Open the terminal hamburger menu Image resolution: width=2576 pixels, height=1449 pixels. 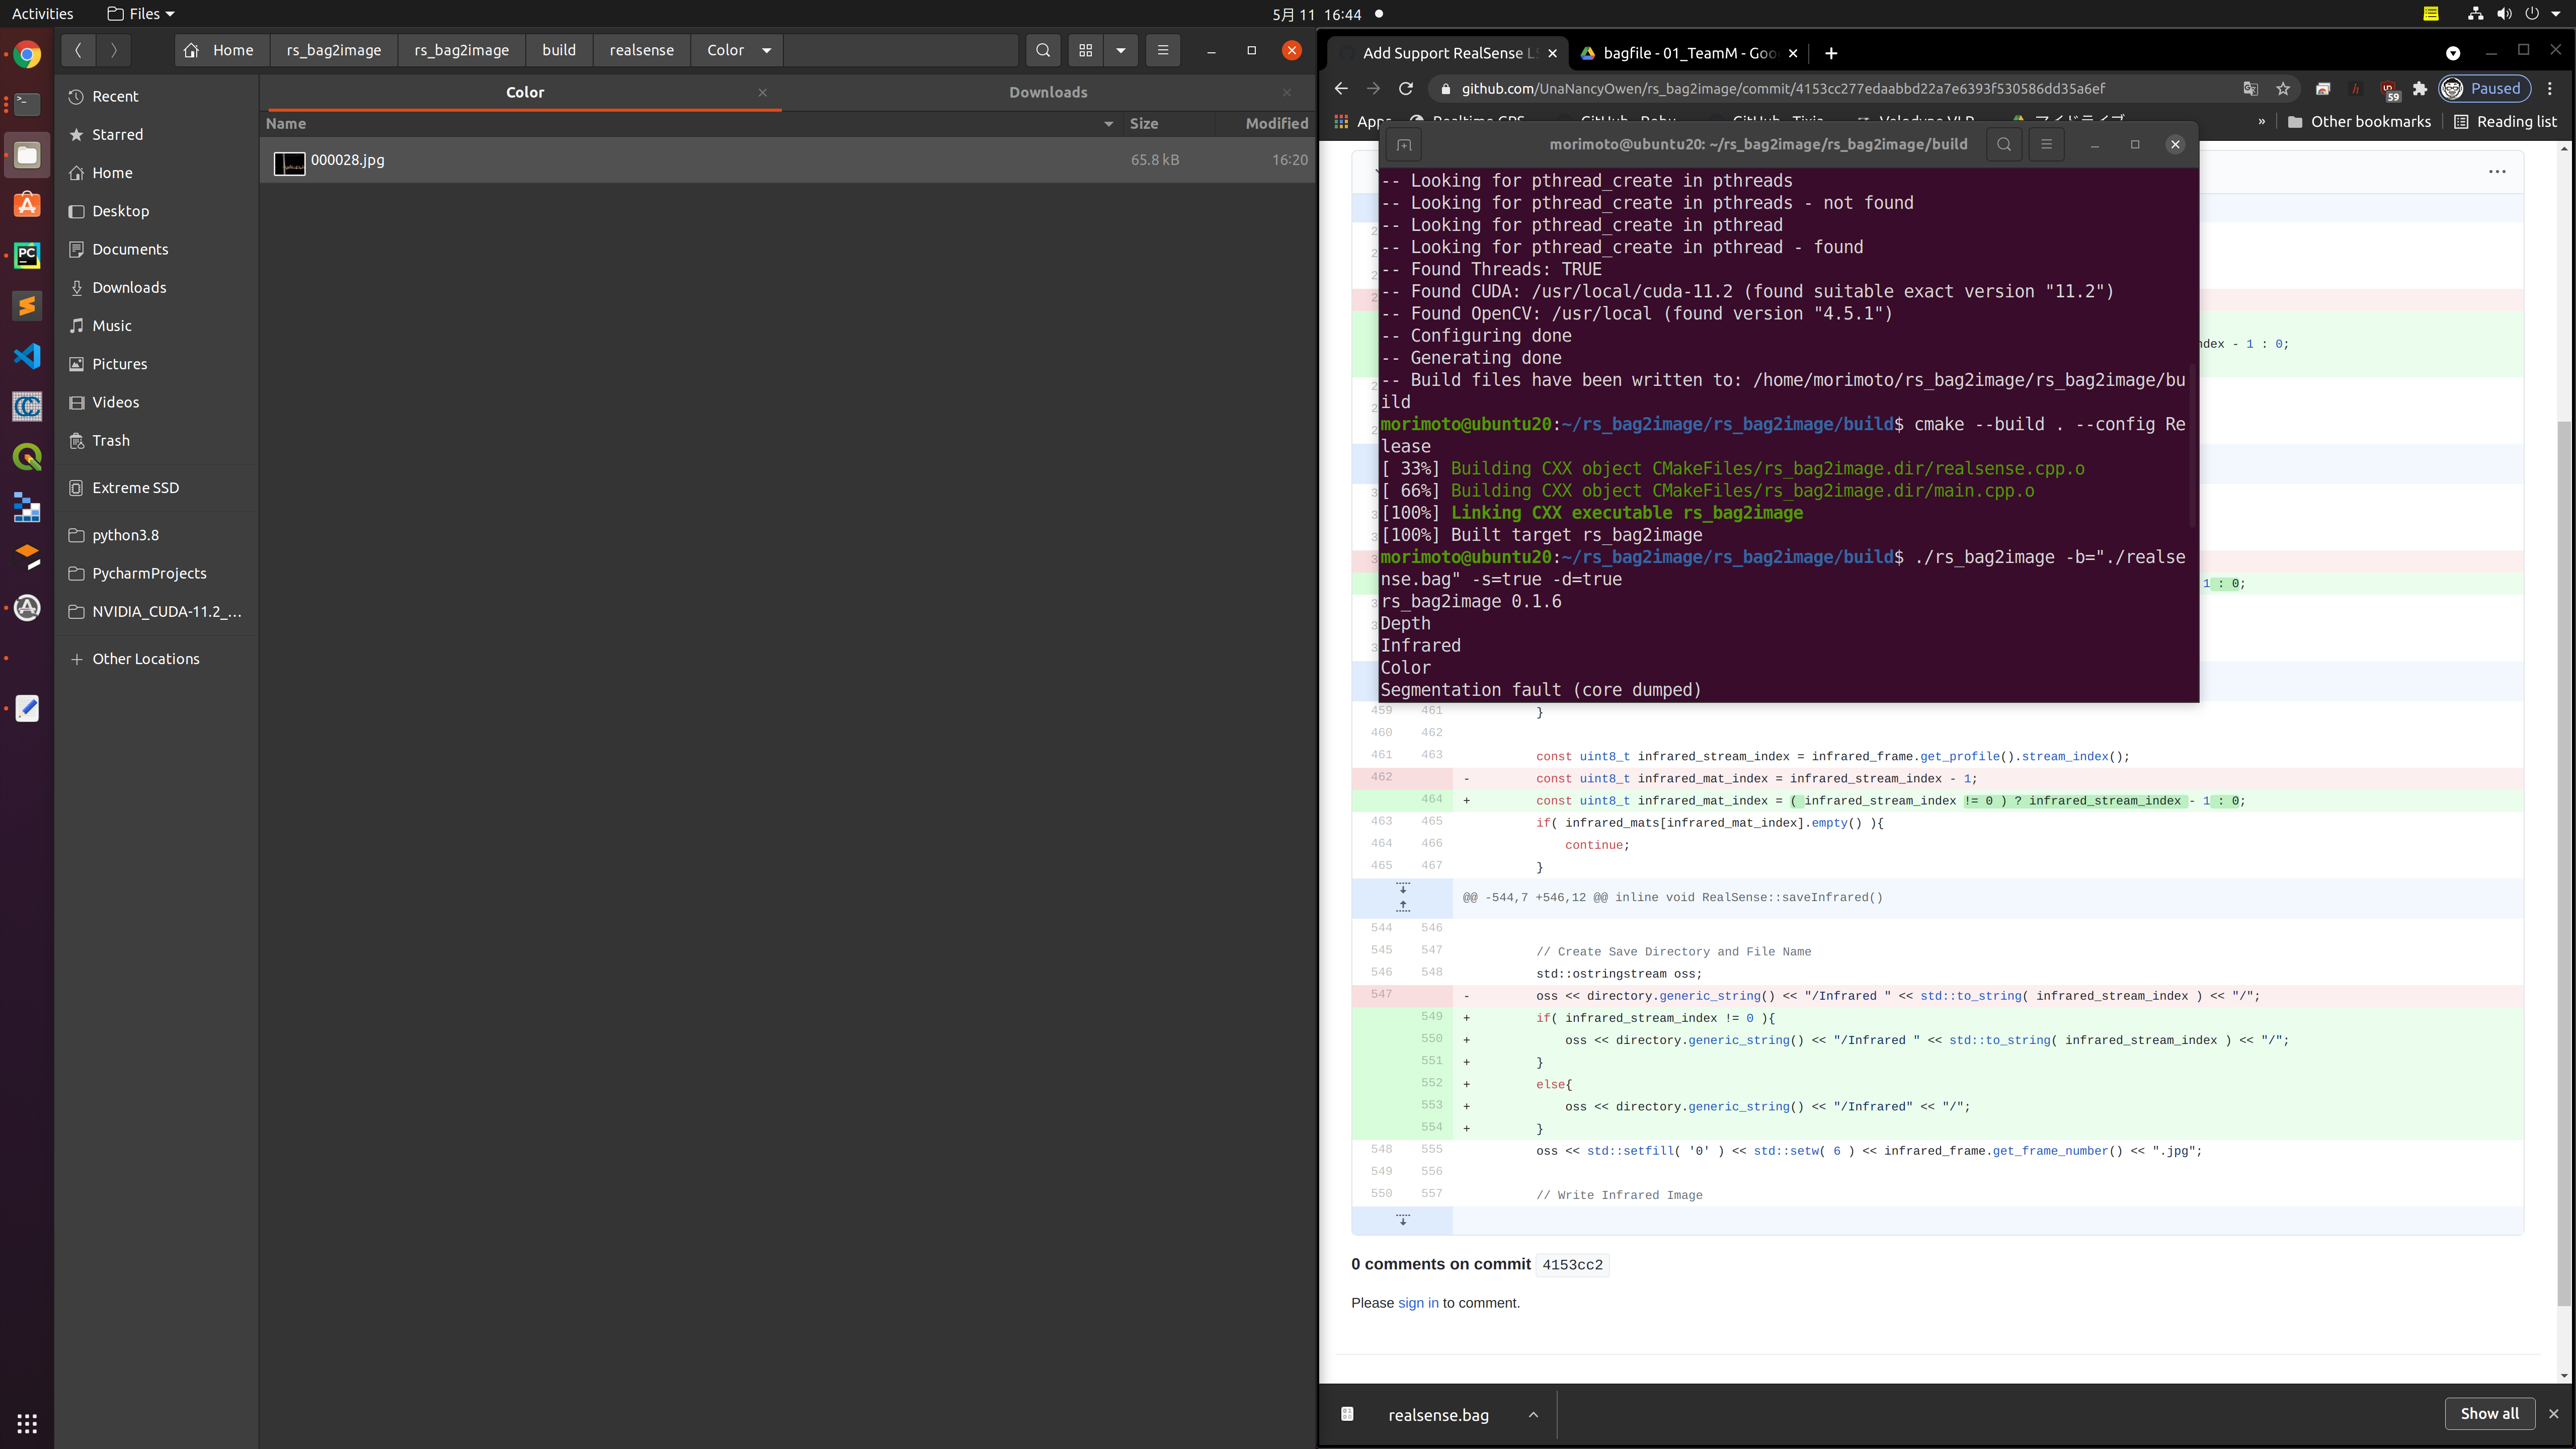(2046, 144)
